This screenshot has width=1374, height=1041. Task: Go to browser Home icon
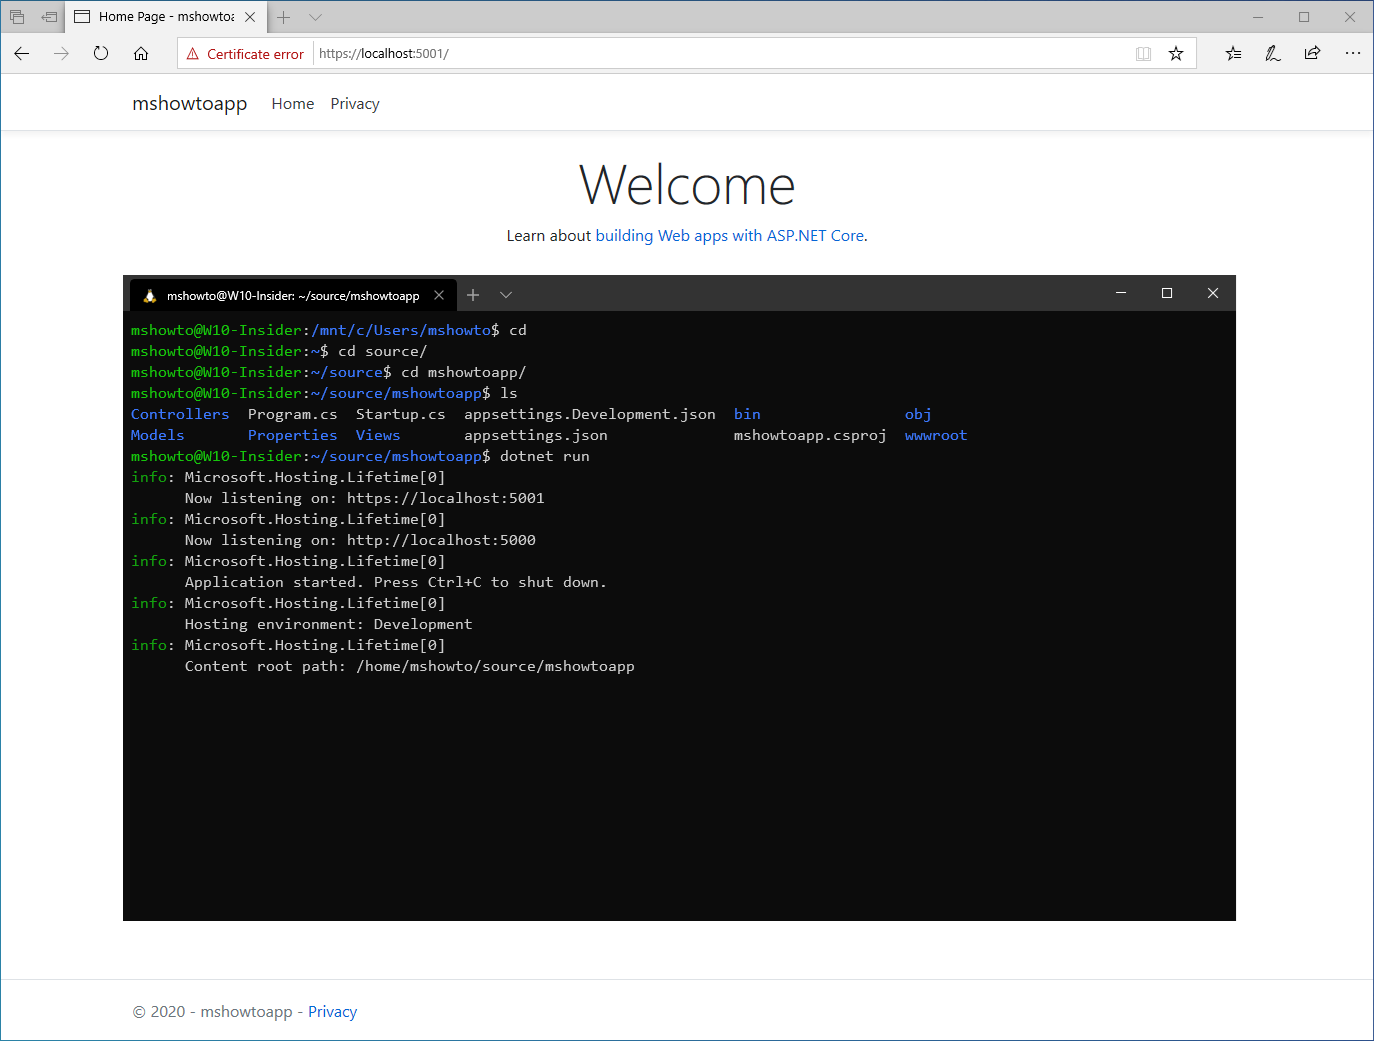(x=141, y=53)
